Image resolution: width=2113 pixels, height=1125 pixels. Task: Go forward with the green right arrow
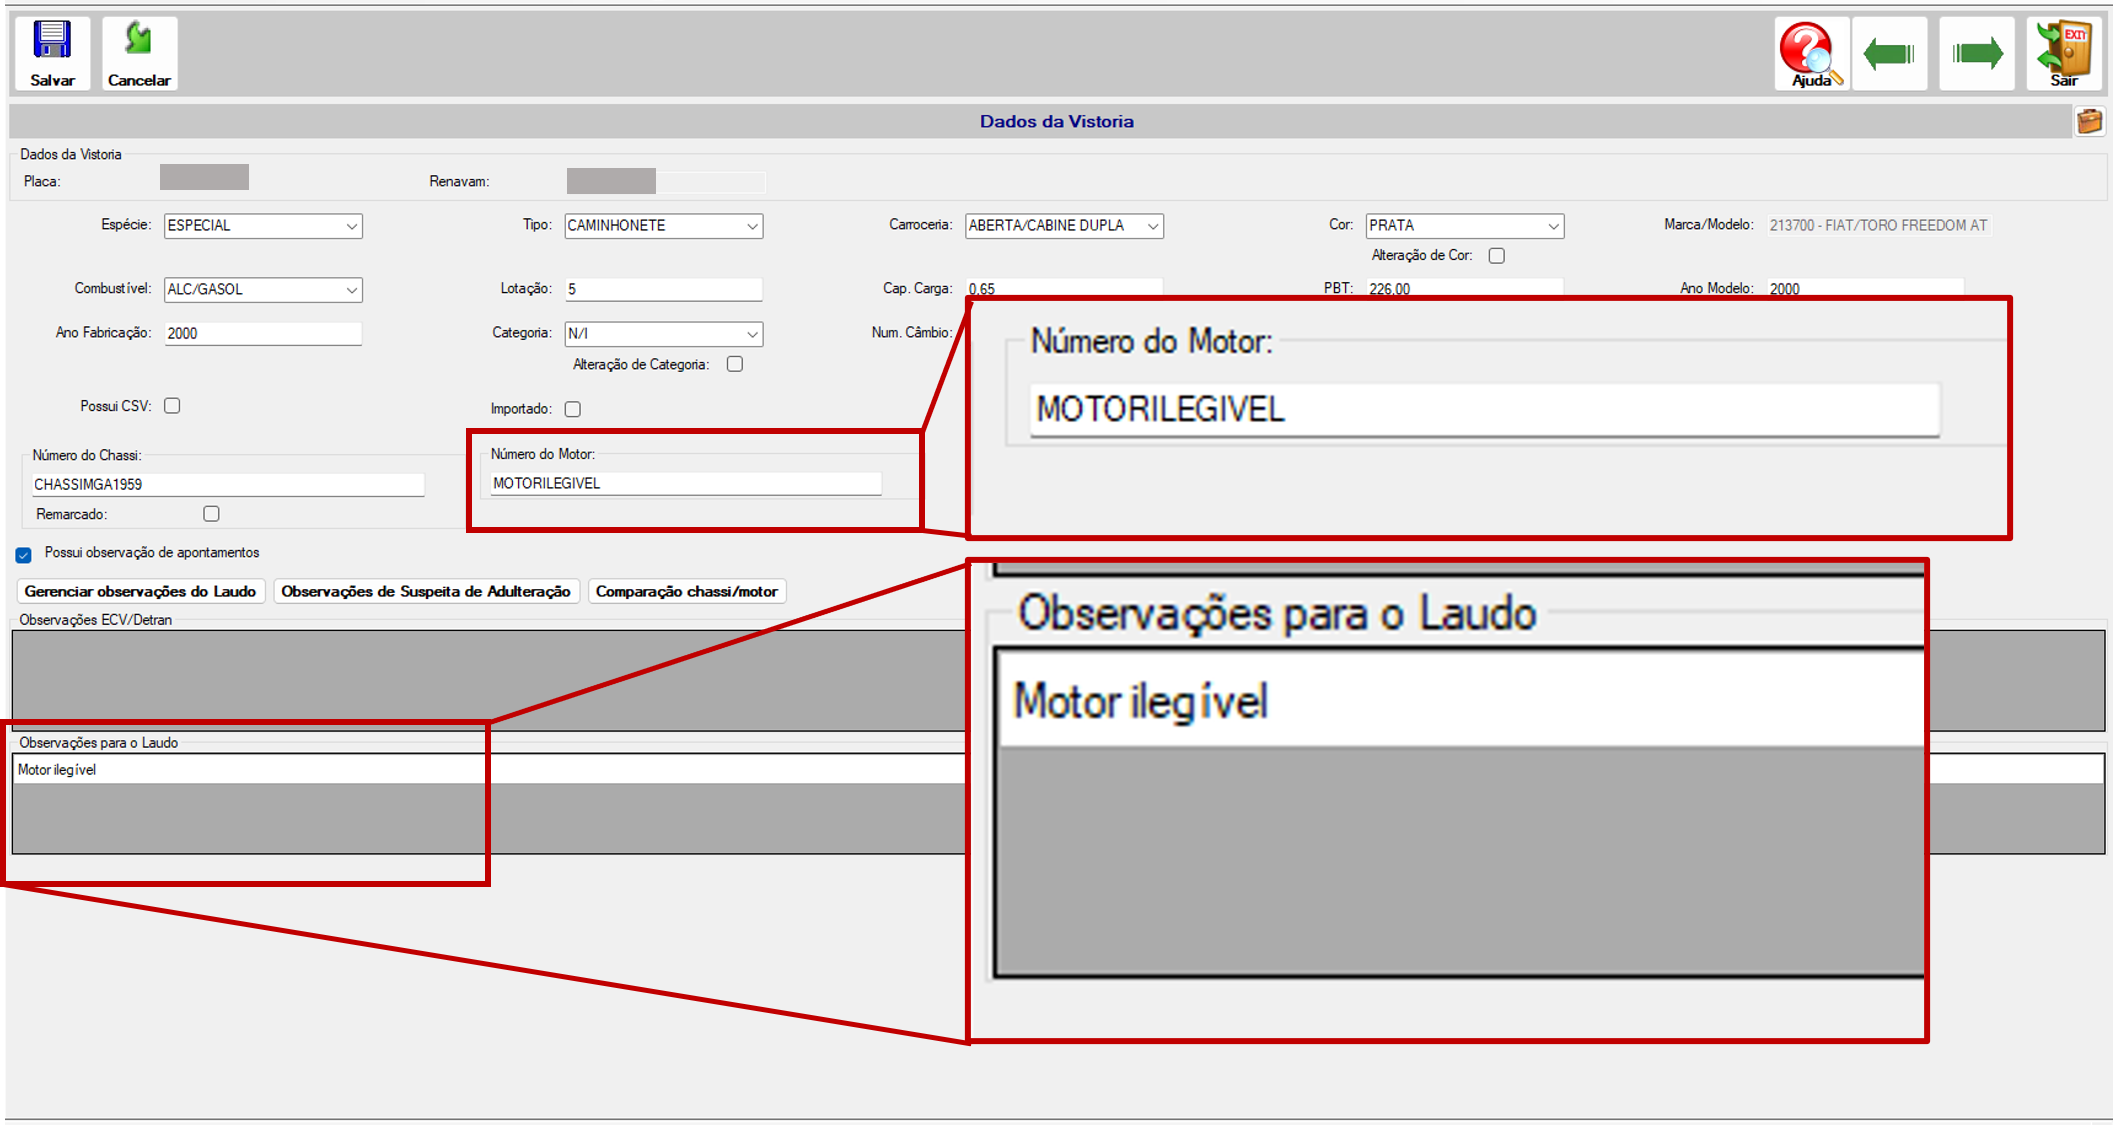1976,54
